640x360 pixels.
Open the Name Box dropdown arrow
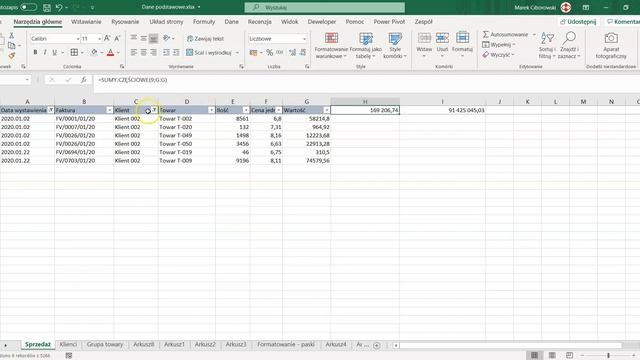coord(27,80)
